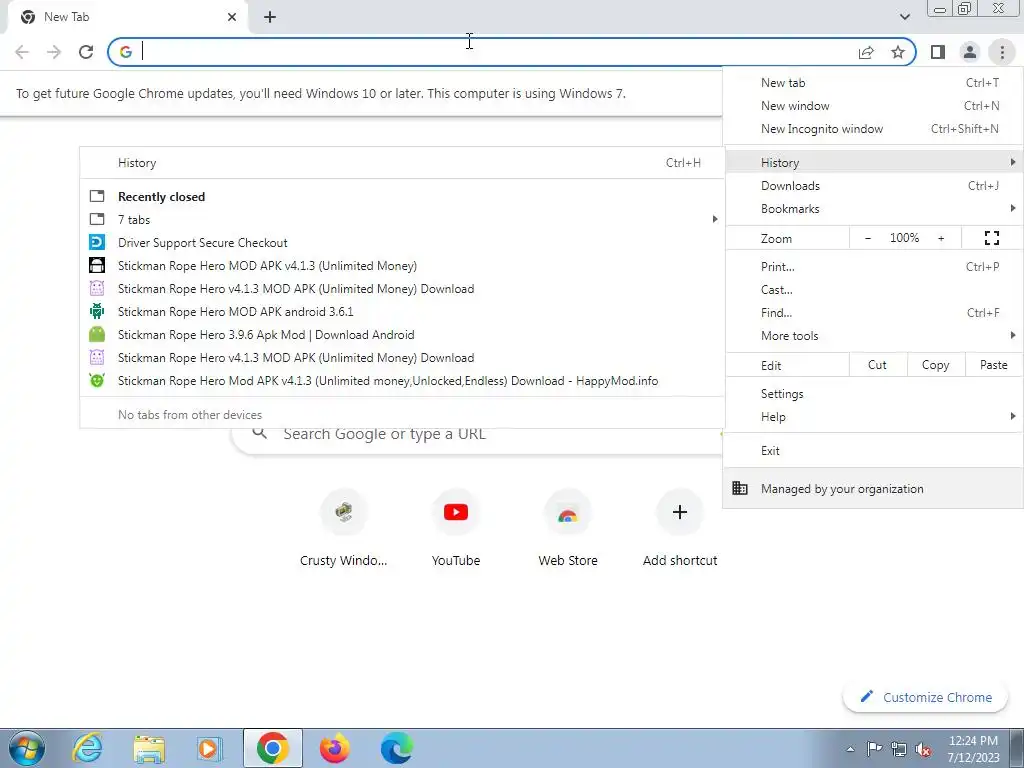Open the tab search chevron
This screenshot has width=1024, height=768.
tap(904, 17)
